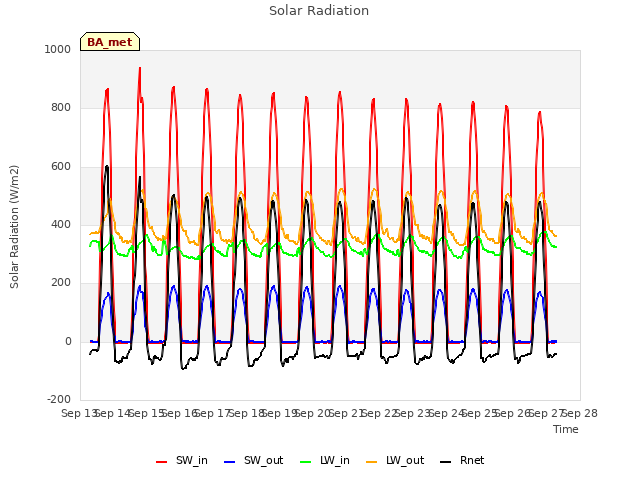This screenshot has height=480, width=640.
Task: Click the Sep 13 x-axis label
Action: (79, 413)
